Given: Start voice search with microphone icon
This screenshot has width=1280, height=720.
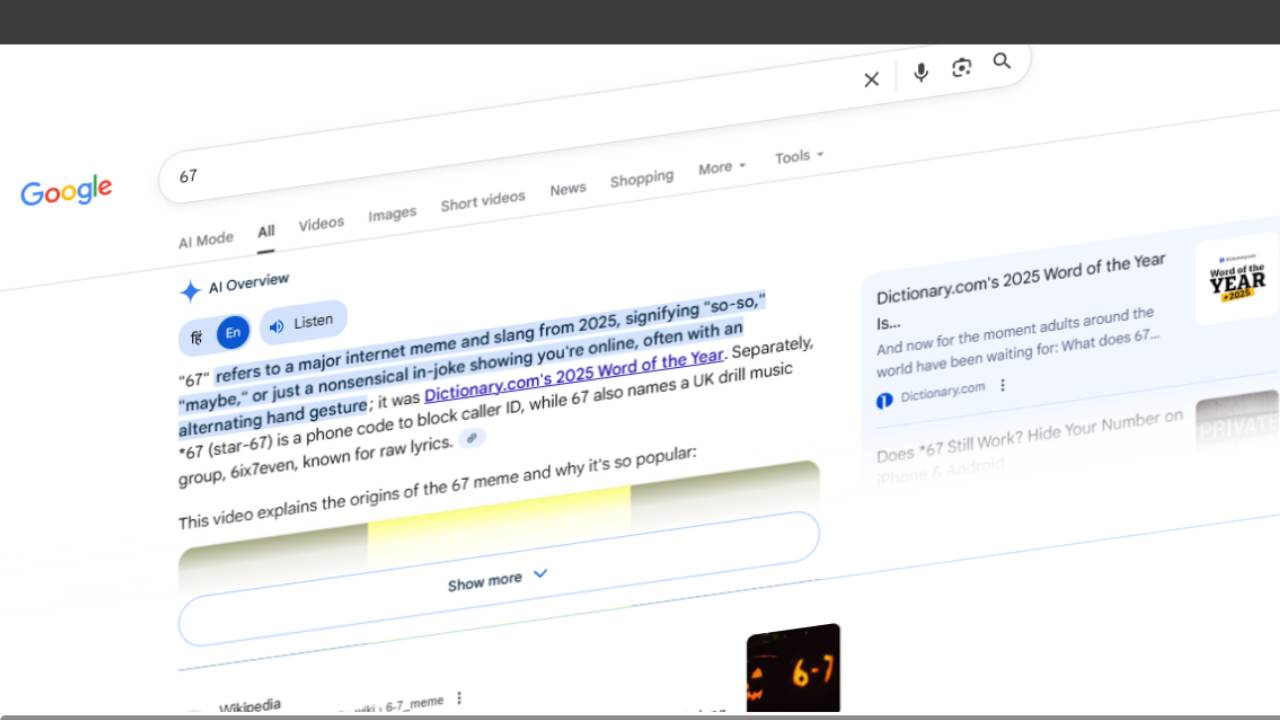Looking at the screenshot, I should (921, 72).
